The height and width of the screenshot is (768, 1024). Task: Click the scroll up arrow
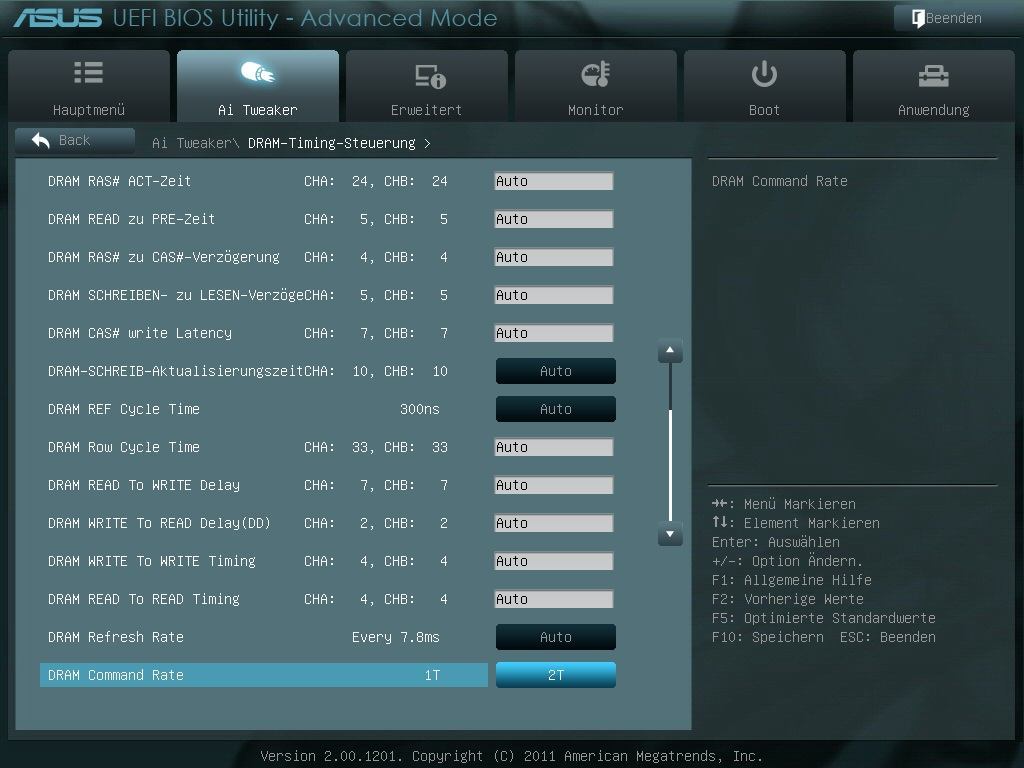tap(670, 351)
